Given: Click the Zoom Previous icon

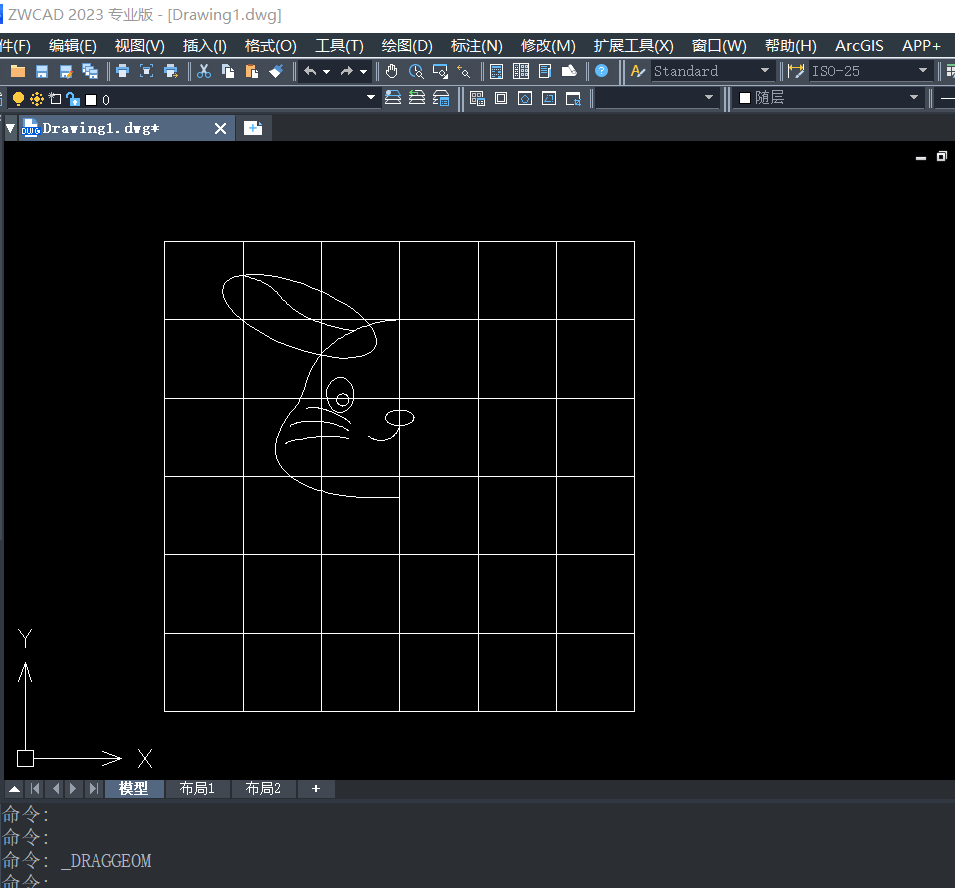Looking at the screenshot, I should (464, 71).
